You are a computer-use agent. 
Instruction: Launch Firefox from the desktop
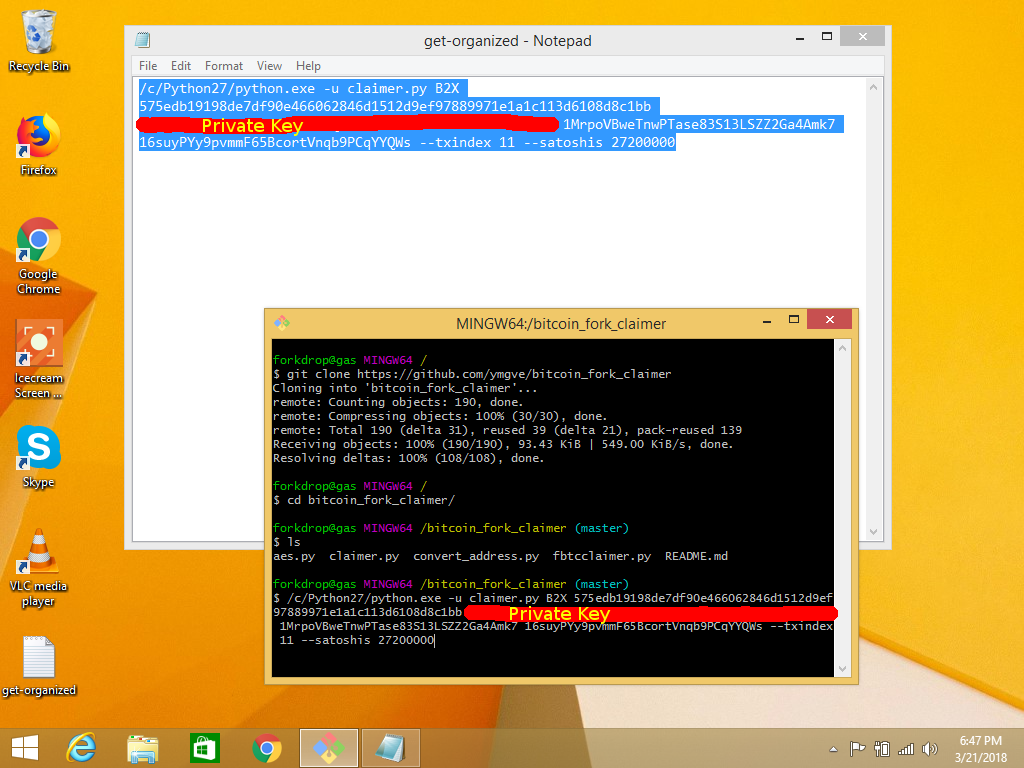[x=39, y=137]
